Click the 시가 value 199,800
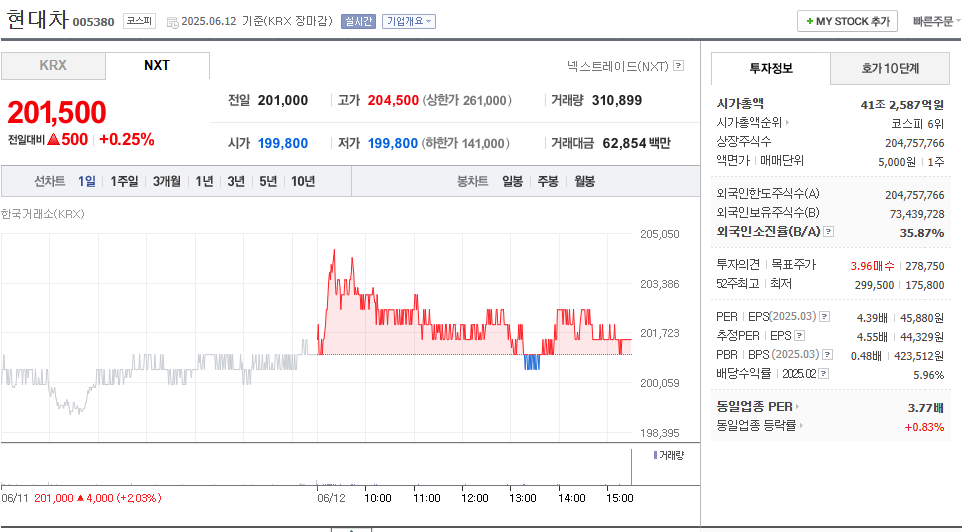 pos(282,143)
